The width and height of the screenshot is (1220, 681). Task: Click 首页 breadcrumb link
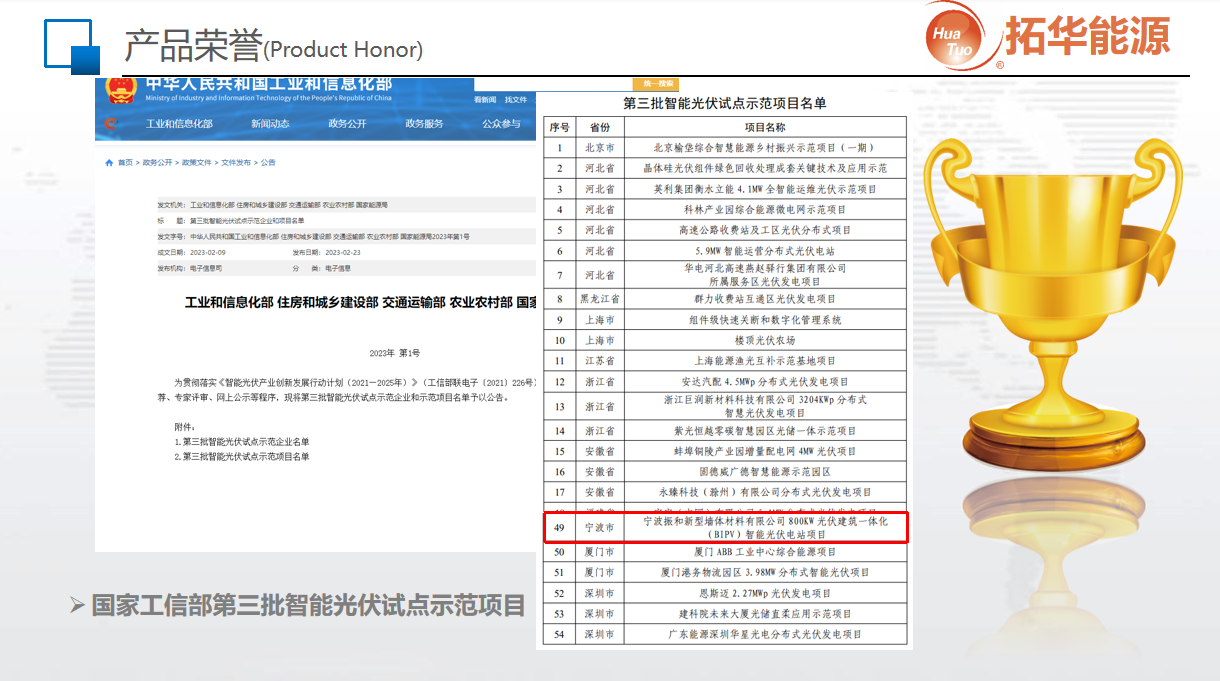[x=124, y=162]
